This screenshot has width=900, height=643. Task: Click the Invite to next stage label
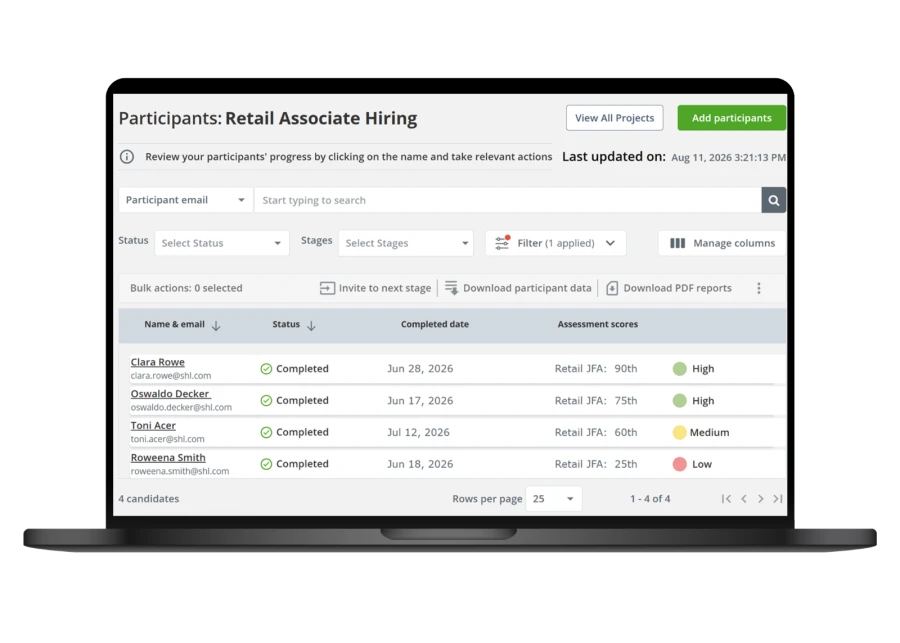385,288
